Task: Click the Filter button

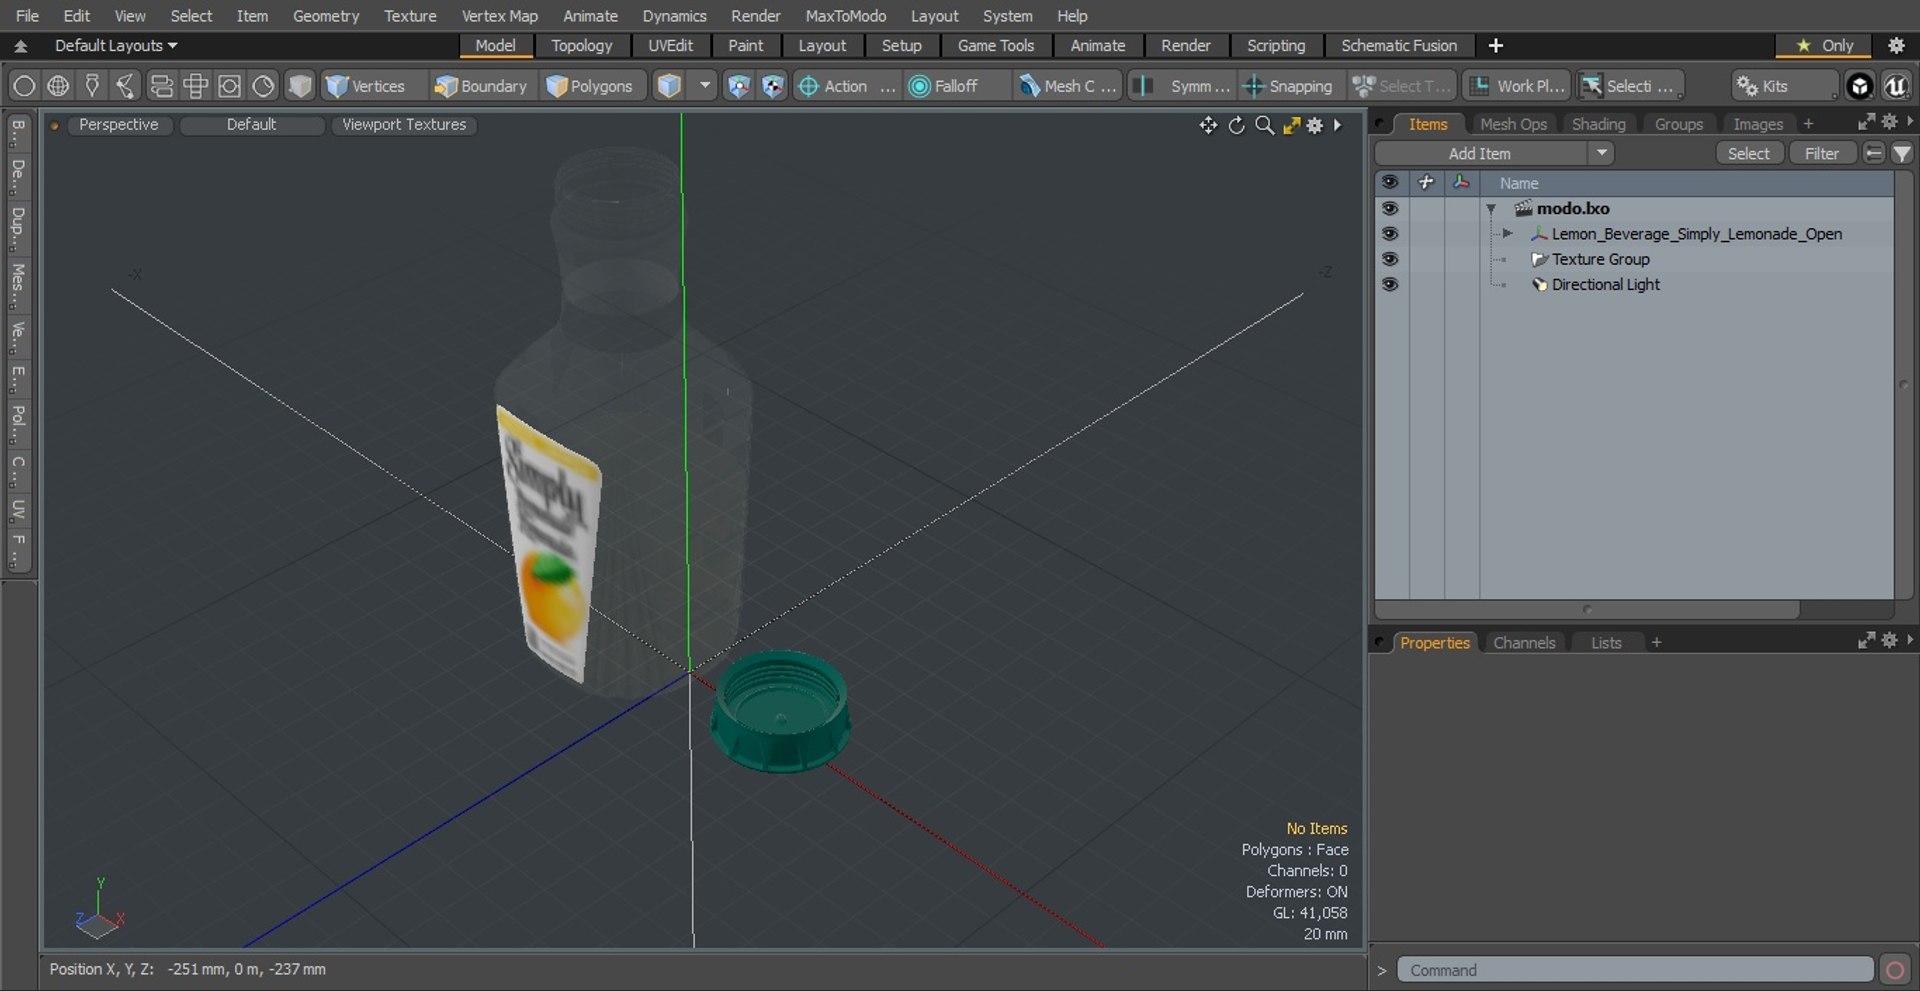Action: pos(1821,153)
